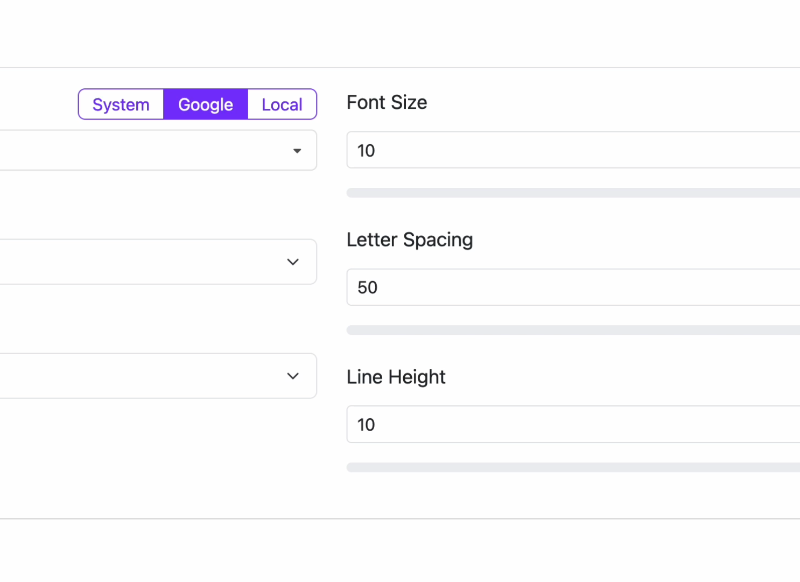This screenshot has width=800, height=582.
Task: Focus the Line Height input field
Action: tap(573, 424)
